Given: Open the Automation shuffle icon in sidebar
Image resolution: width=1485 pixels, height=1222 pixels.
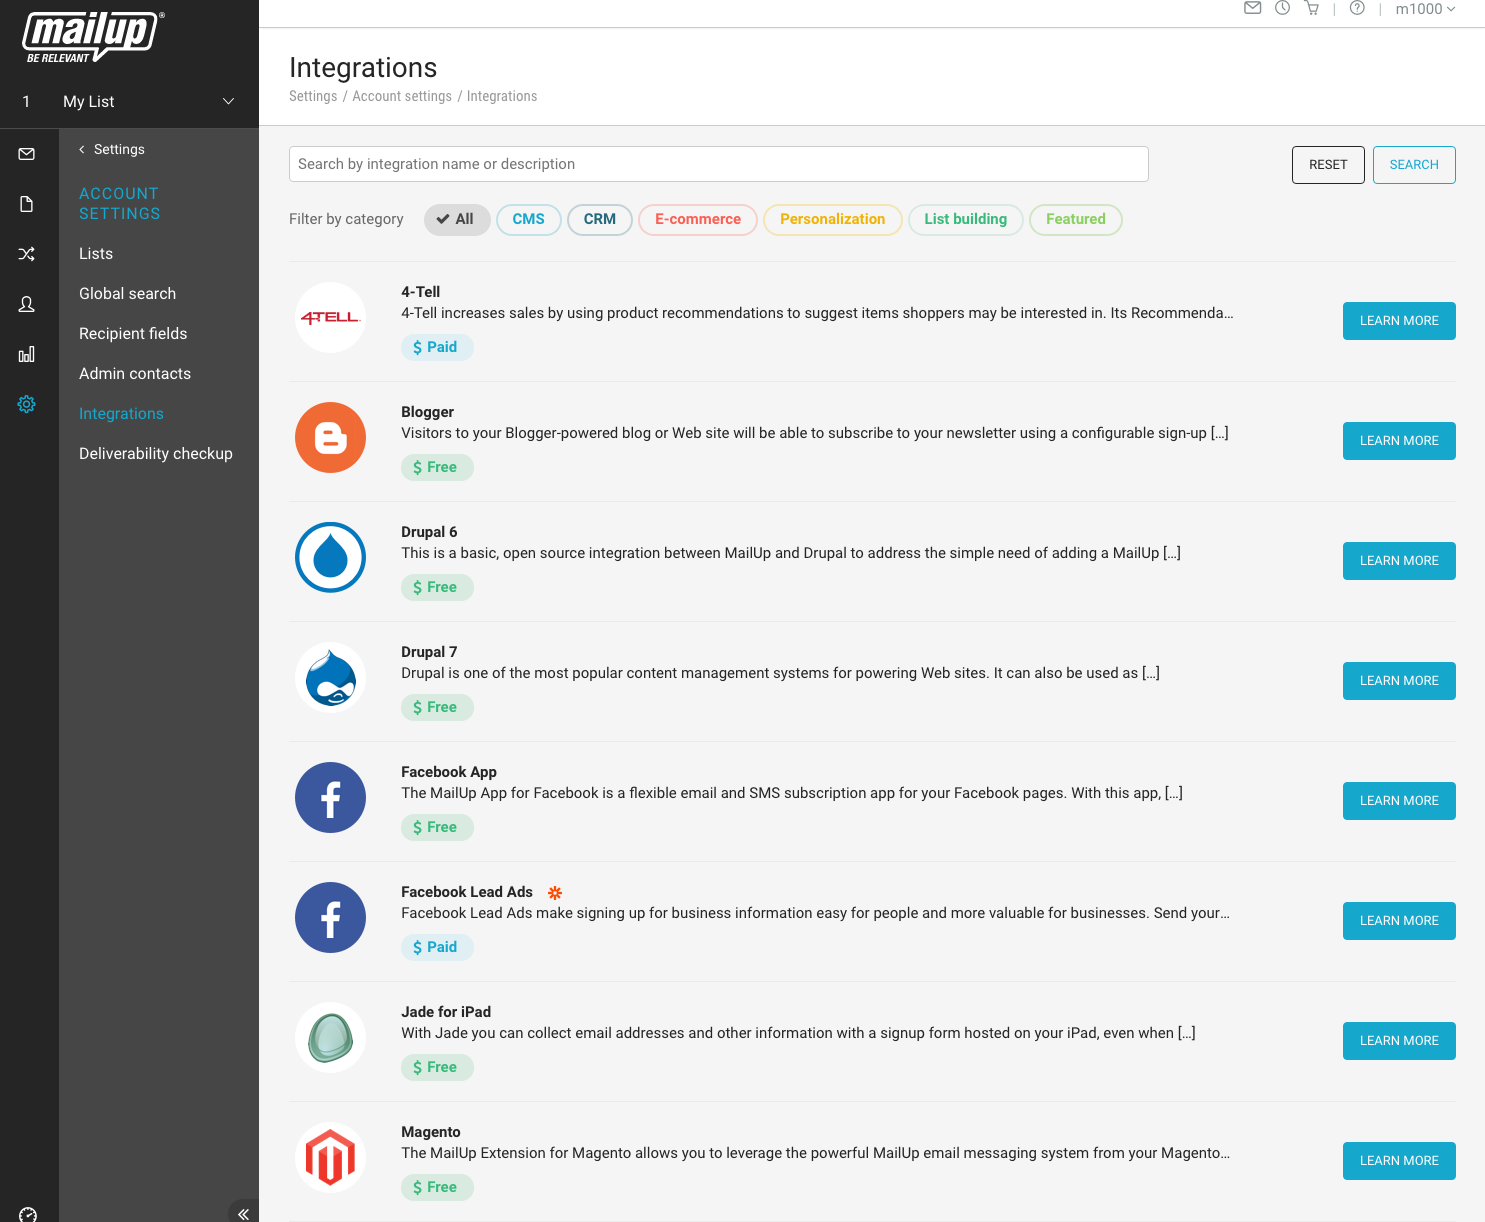Looking at the screenshot, I should 27,254.
